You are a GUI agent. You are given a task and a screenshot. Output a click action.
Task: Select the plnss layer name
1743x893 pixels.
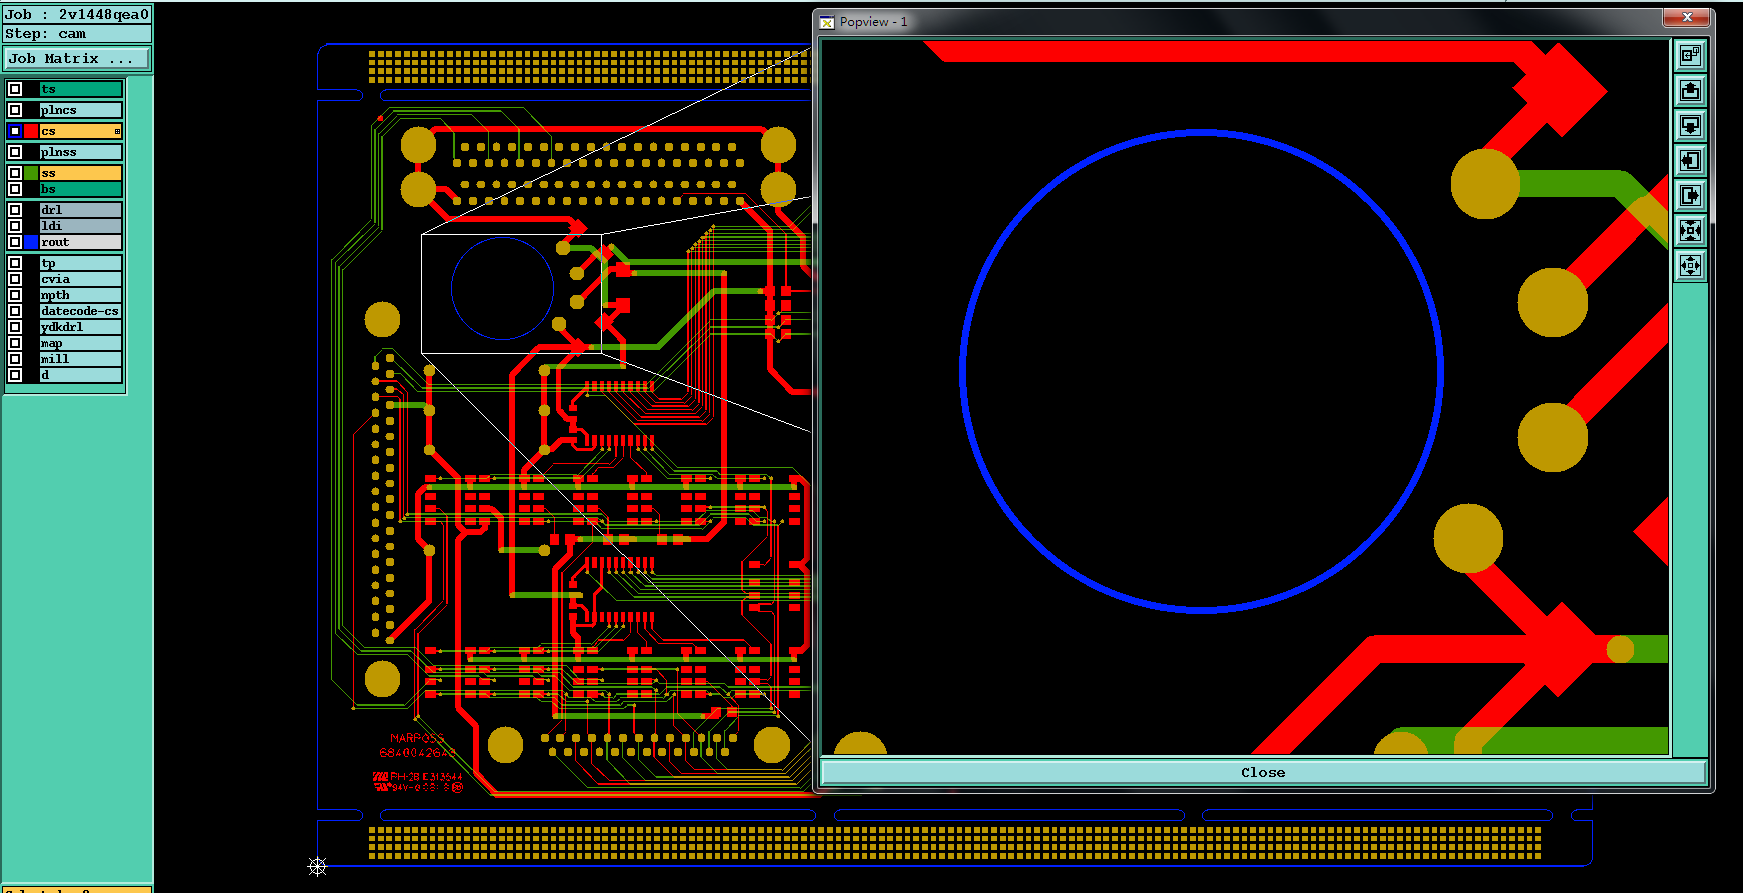click(x=81, y=152)
